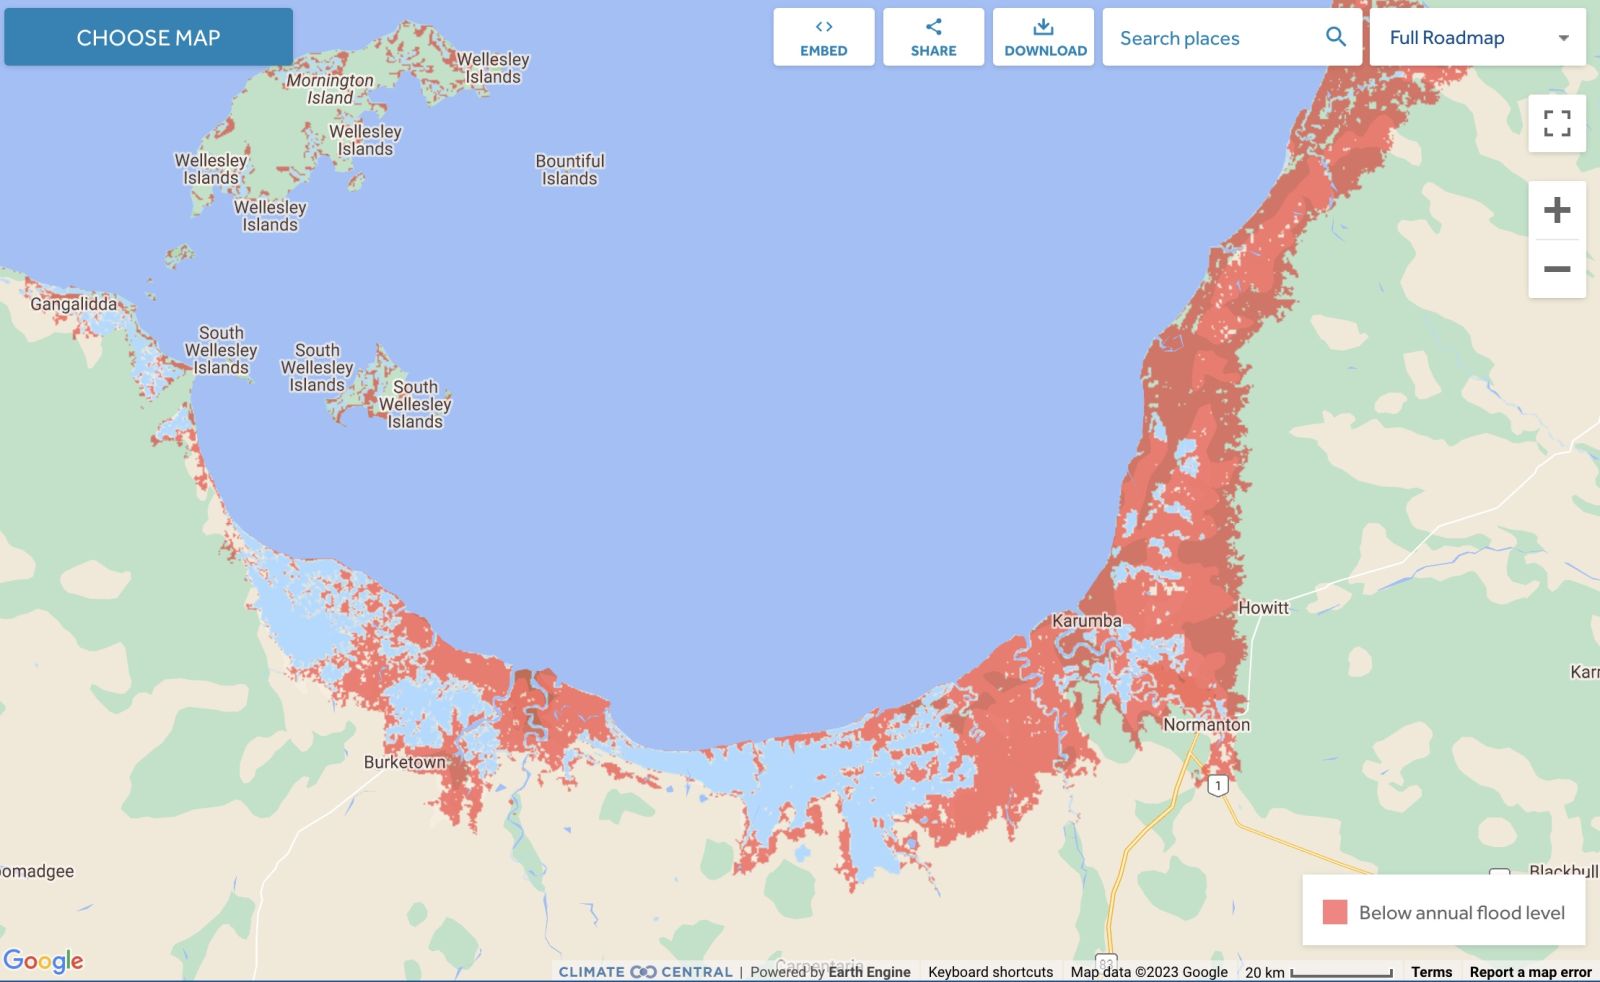Click the Earth Engine attribution text
Screen dimensions: 1600x982
(869, 972)
